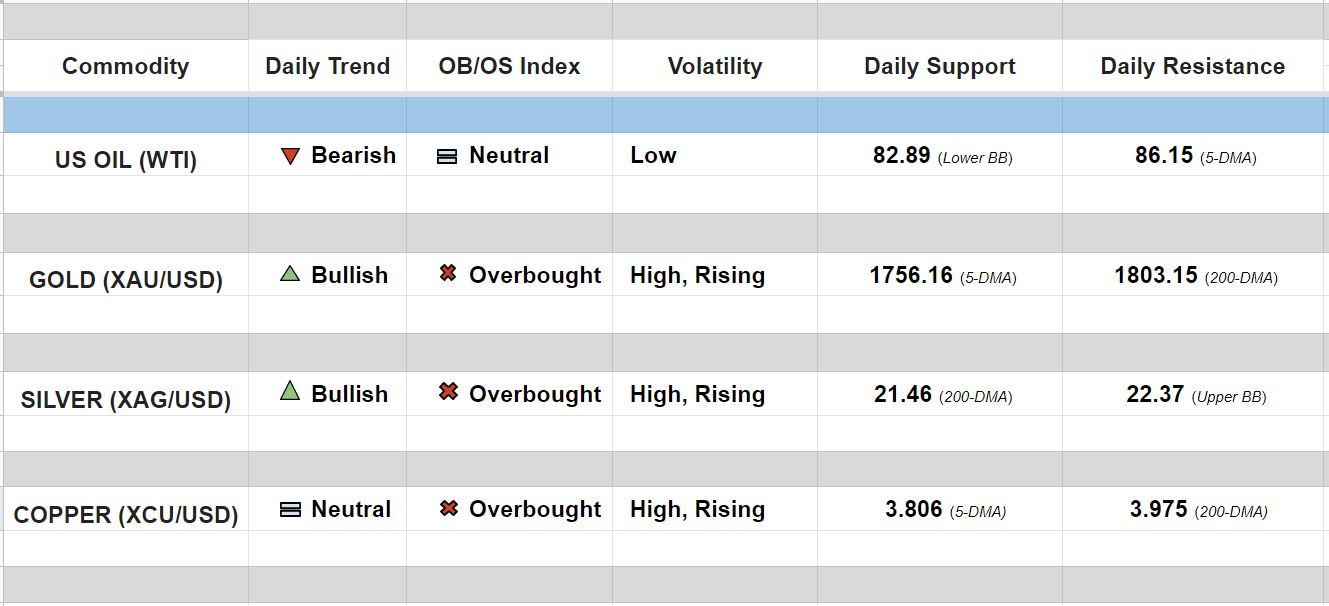Select Gold resistance value 1803.15

[1156, 275]
